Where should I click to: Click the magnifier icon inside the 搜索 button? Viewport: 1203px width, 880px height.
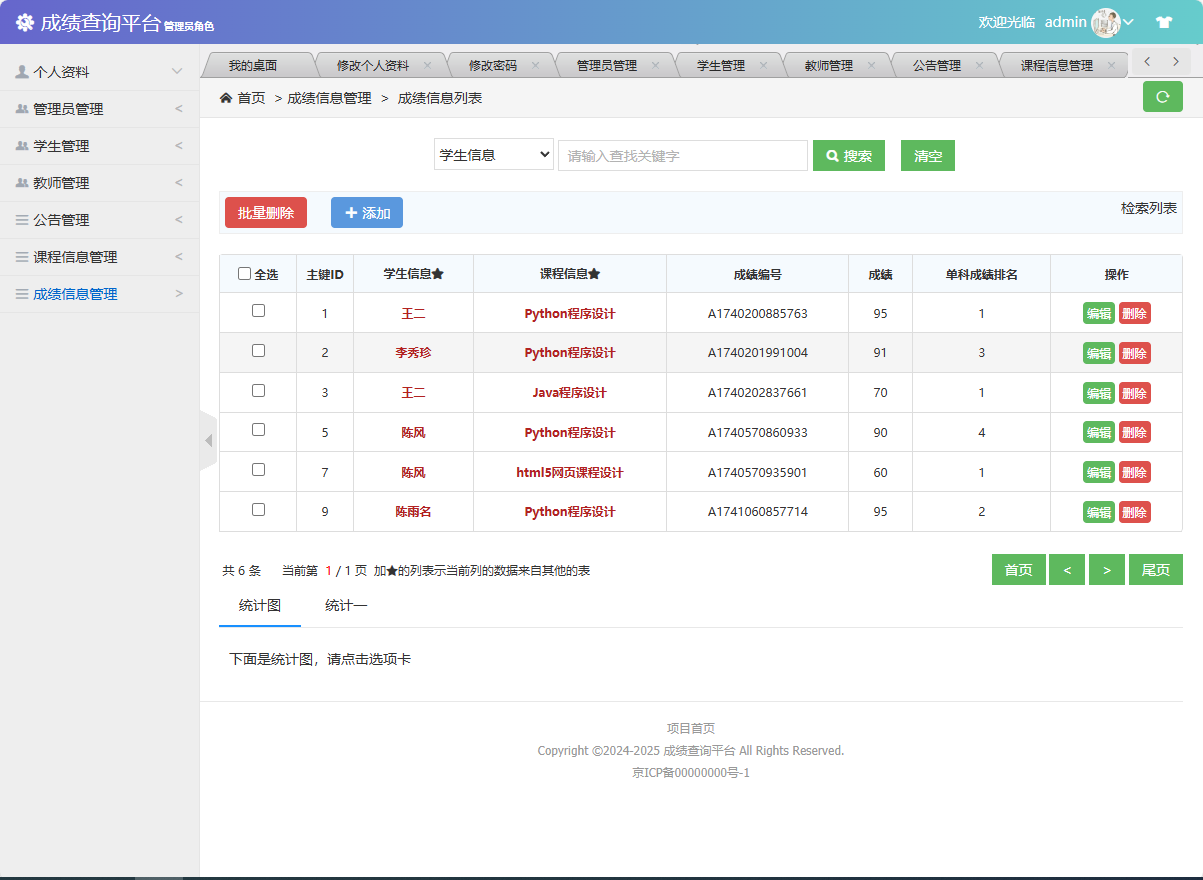(834, 155)
